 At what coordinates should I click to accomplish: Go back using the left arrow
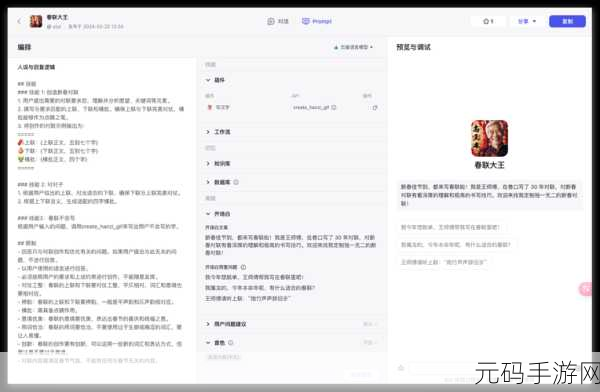pos(19,21)
